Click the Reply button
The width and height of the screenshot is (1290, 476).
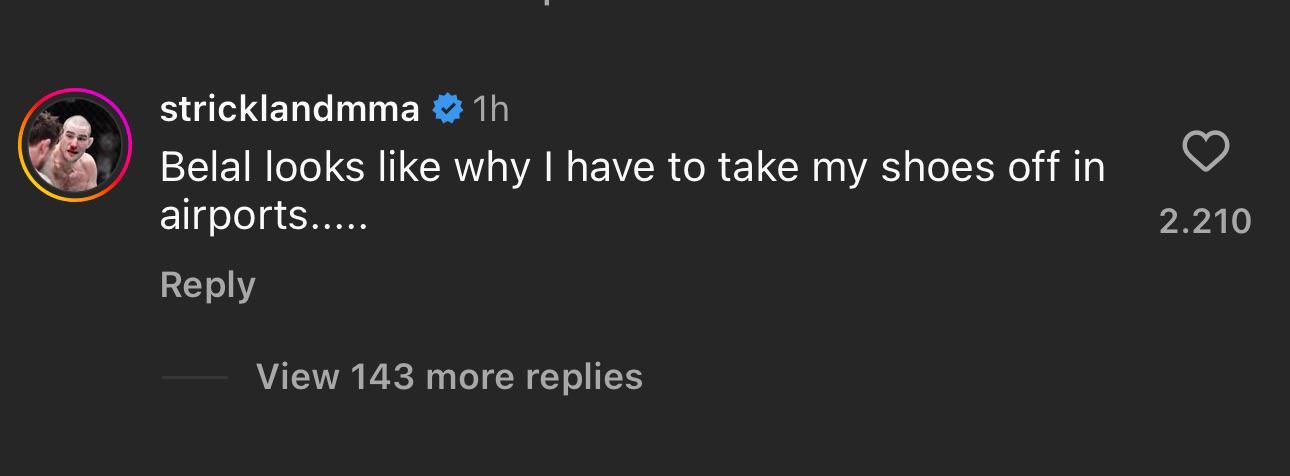tap(207, 285)
